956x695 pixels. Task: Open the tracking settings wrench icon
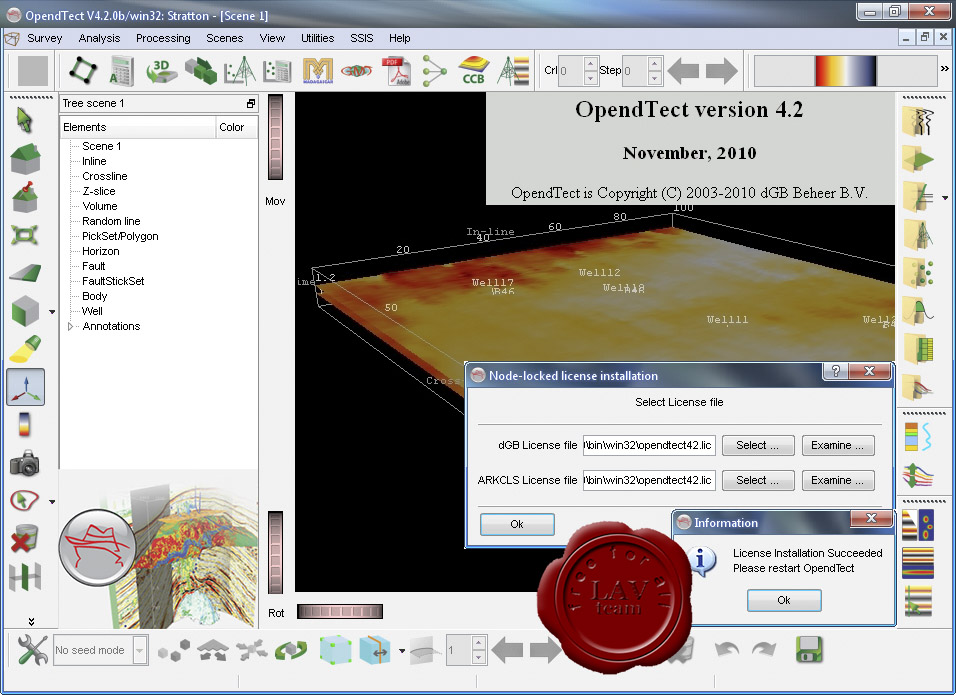[x=32, y=650]
